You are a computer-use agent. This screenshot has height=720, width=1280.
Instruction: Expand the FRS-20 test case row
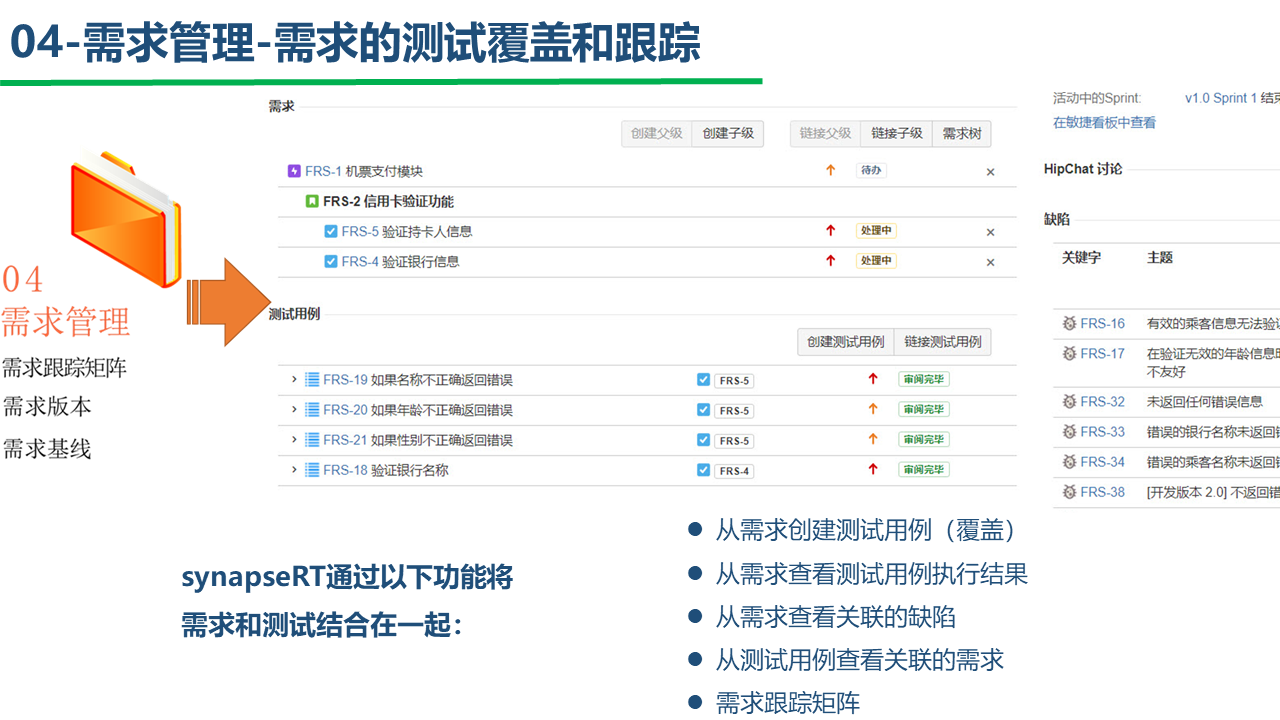coord(294,410)
